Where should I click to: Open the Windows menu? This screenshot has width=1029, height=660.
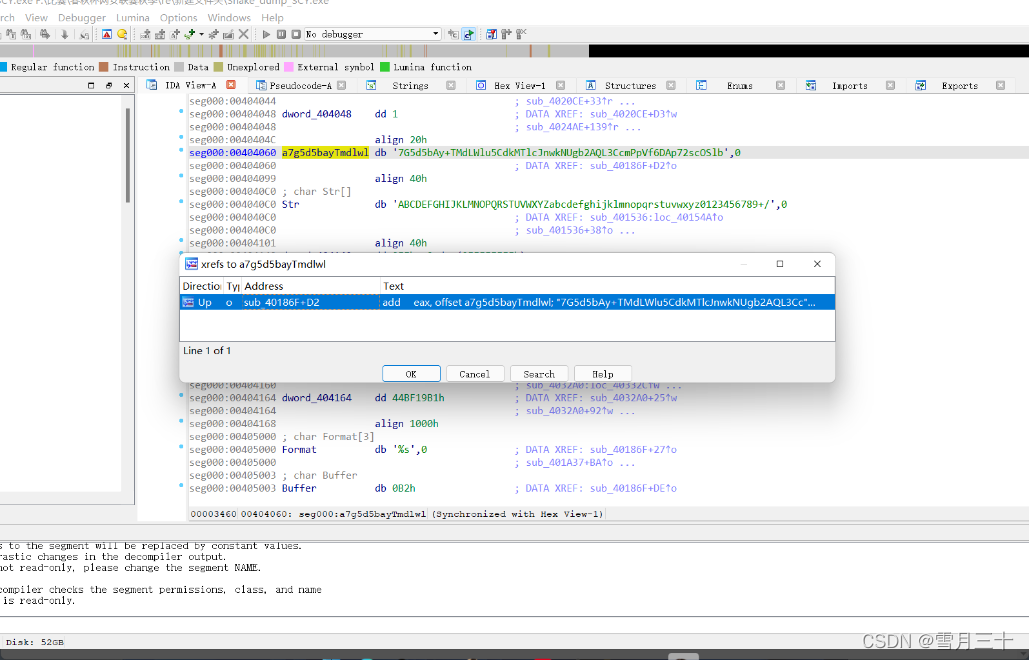[229, 18]
